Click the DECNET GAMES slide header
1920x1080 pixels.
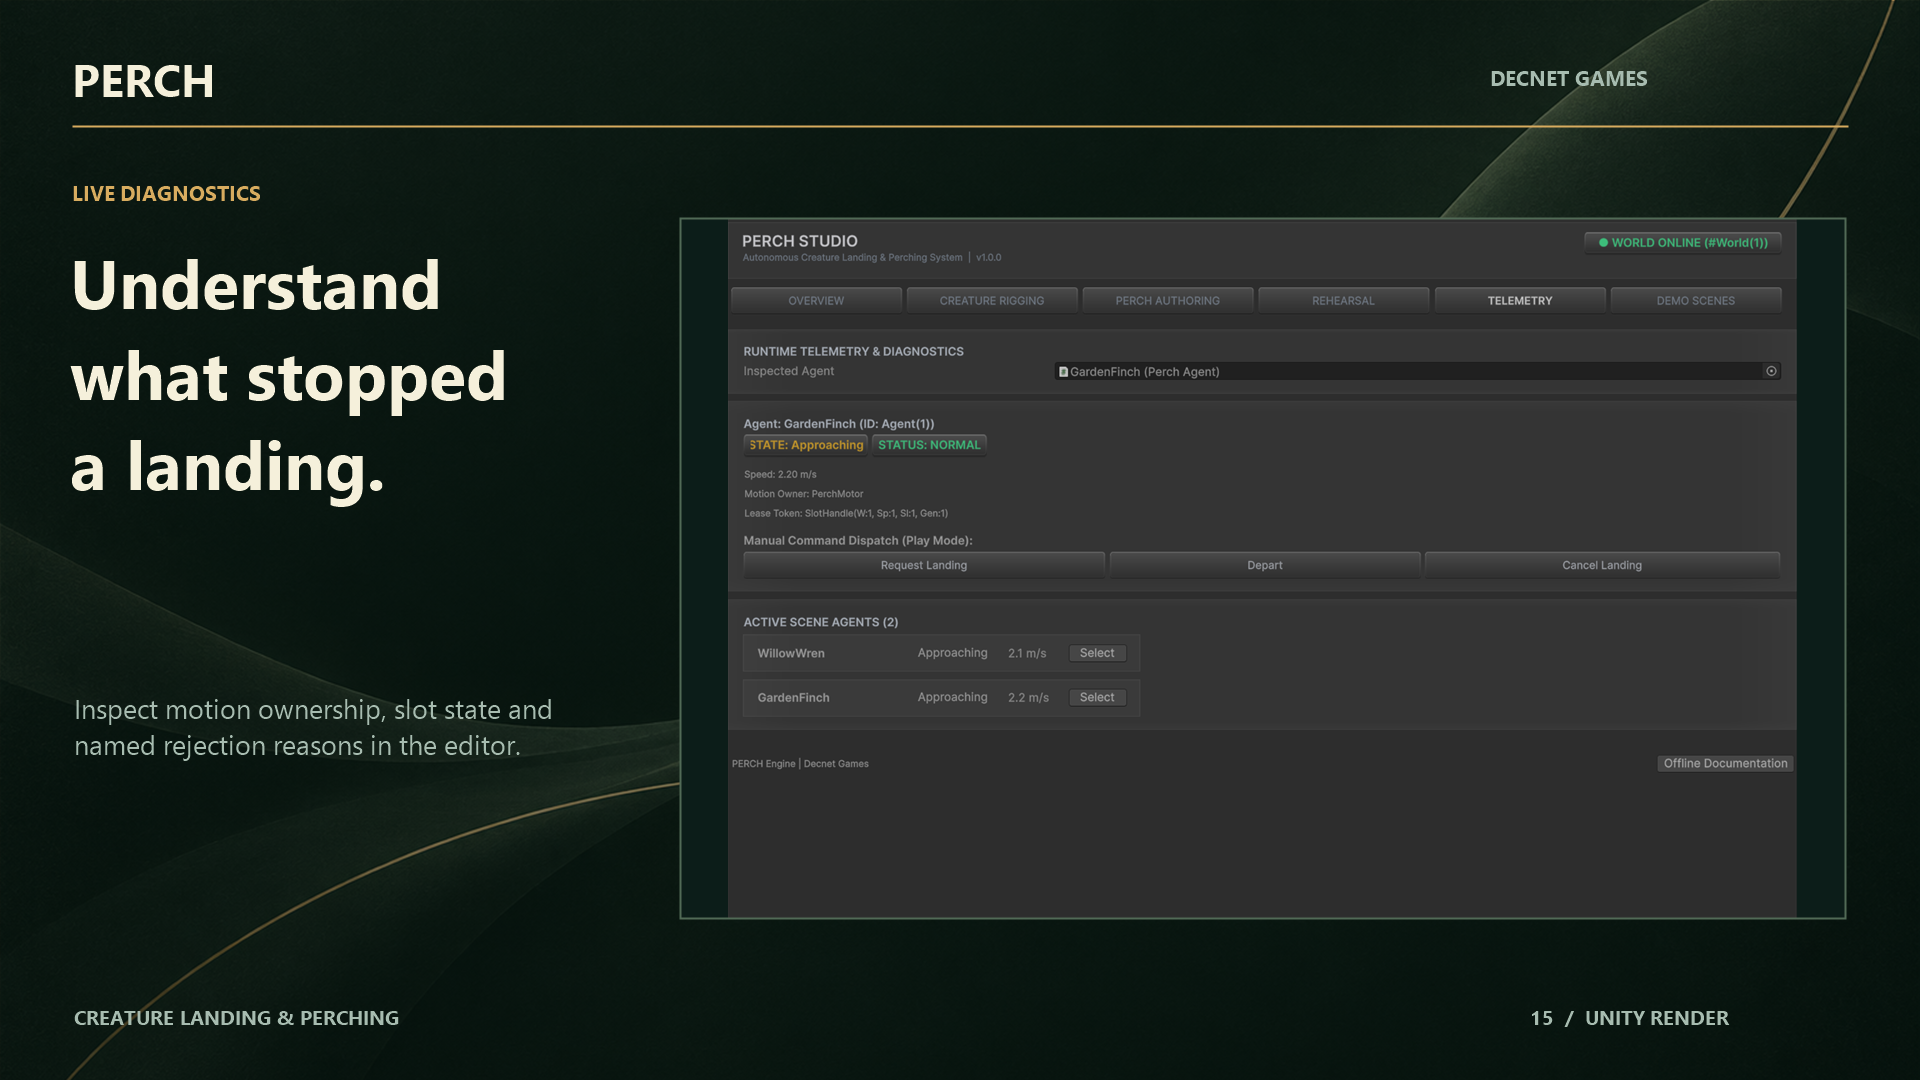pyautogui.click(x=1568, y=79)
